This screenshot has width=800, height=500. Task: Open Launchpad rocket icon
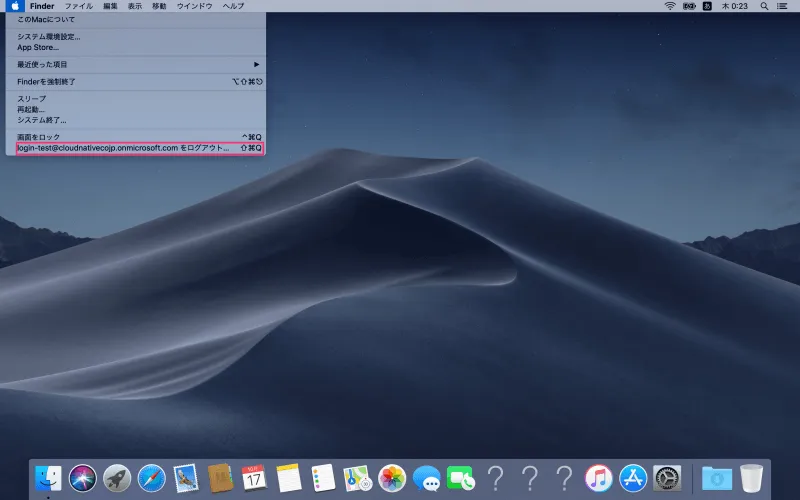(x=117, y=478)
